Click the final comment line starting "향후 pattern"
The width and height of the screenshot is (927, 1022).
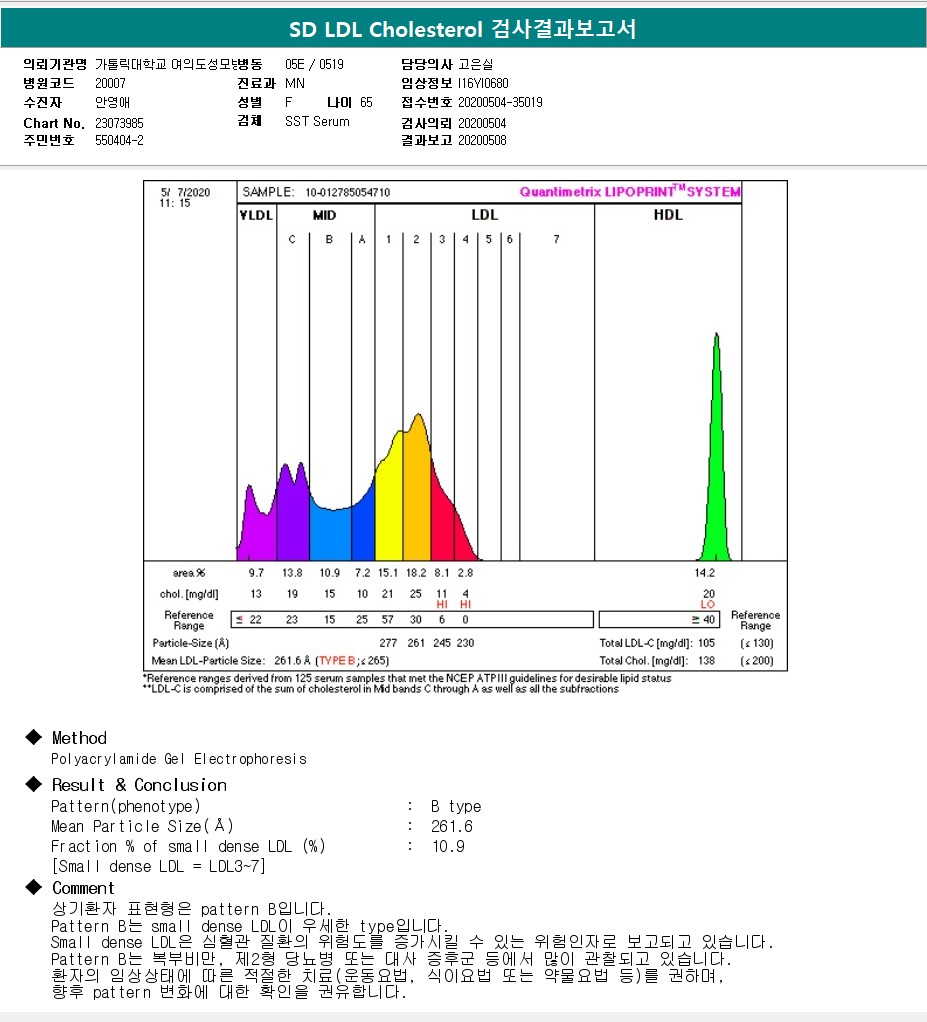click(229, 992)
